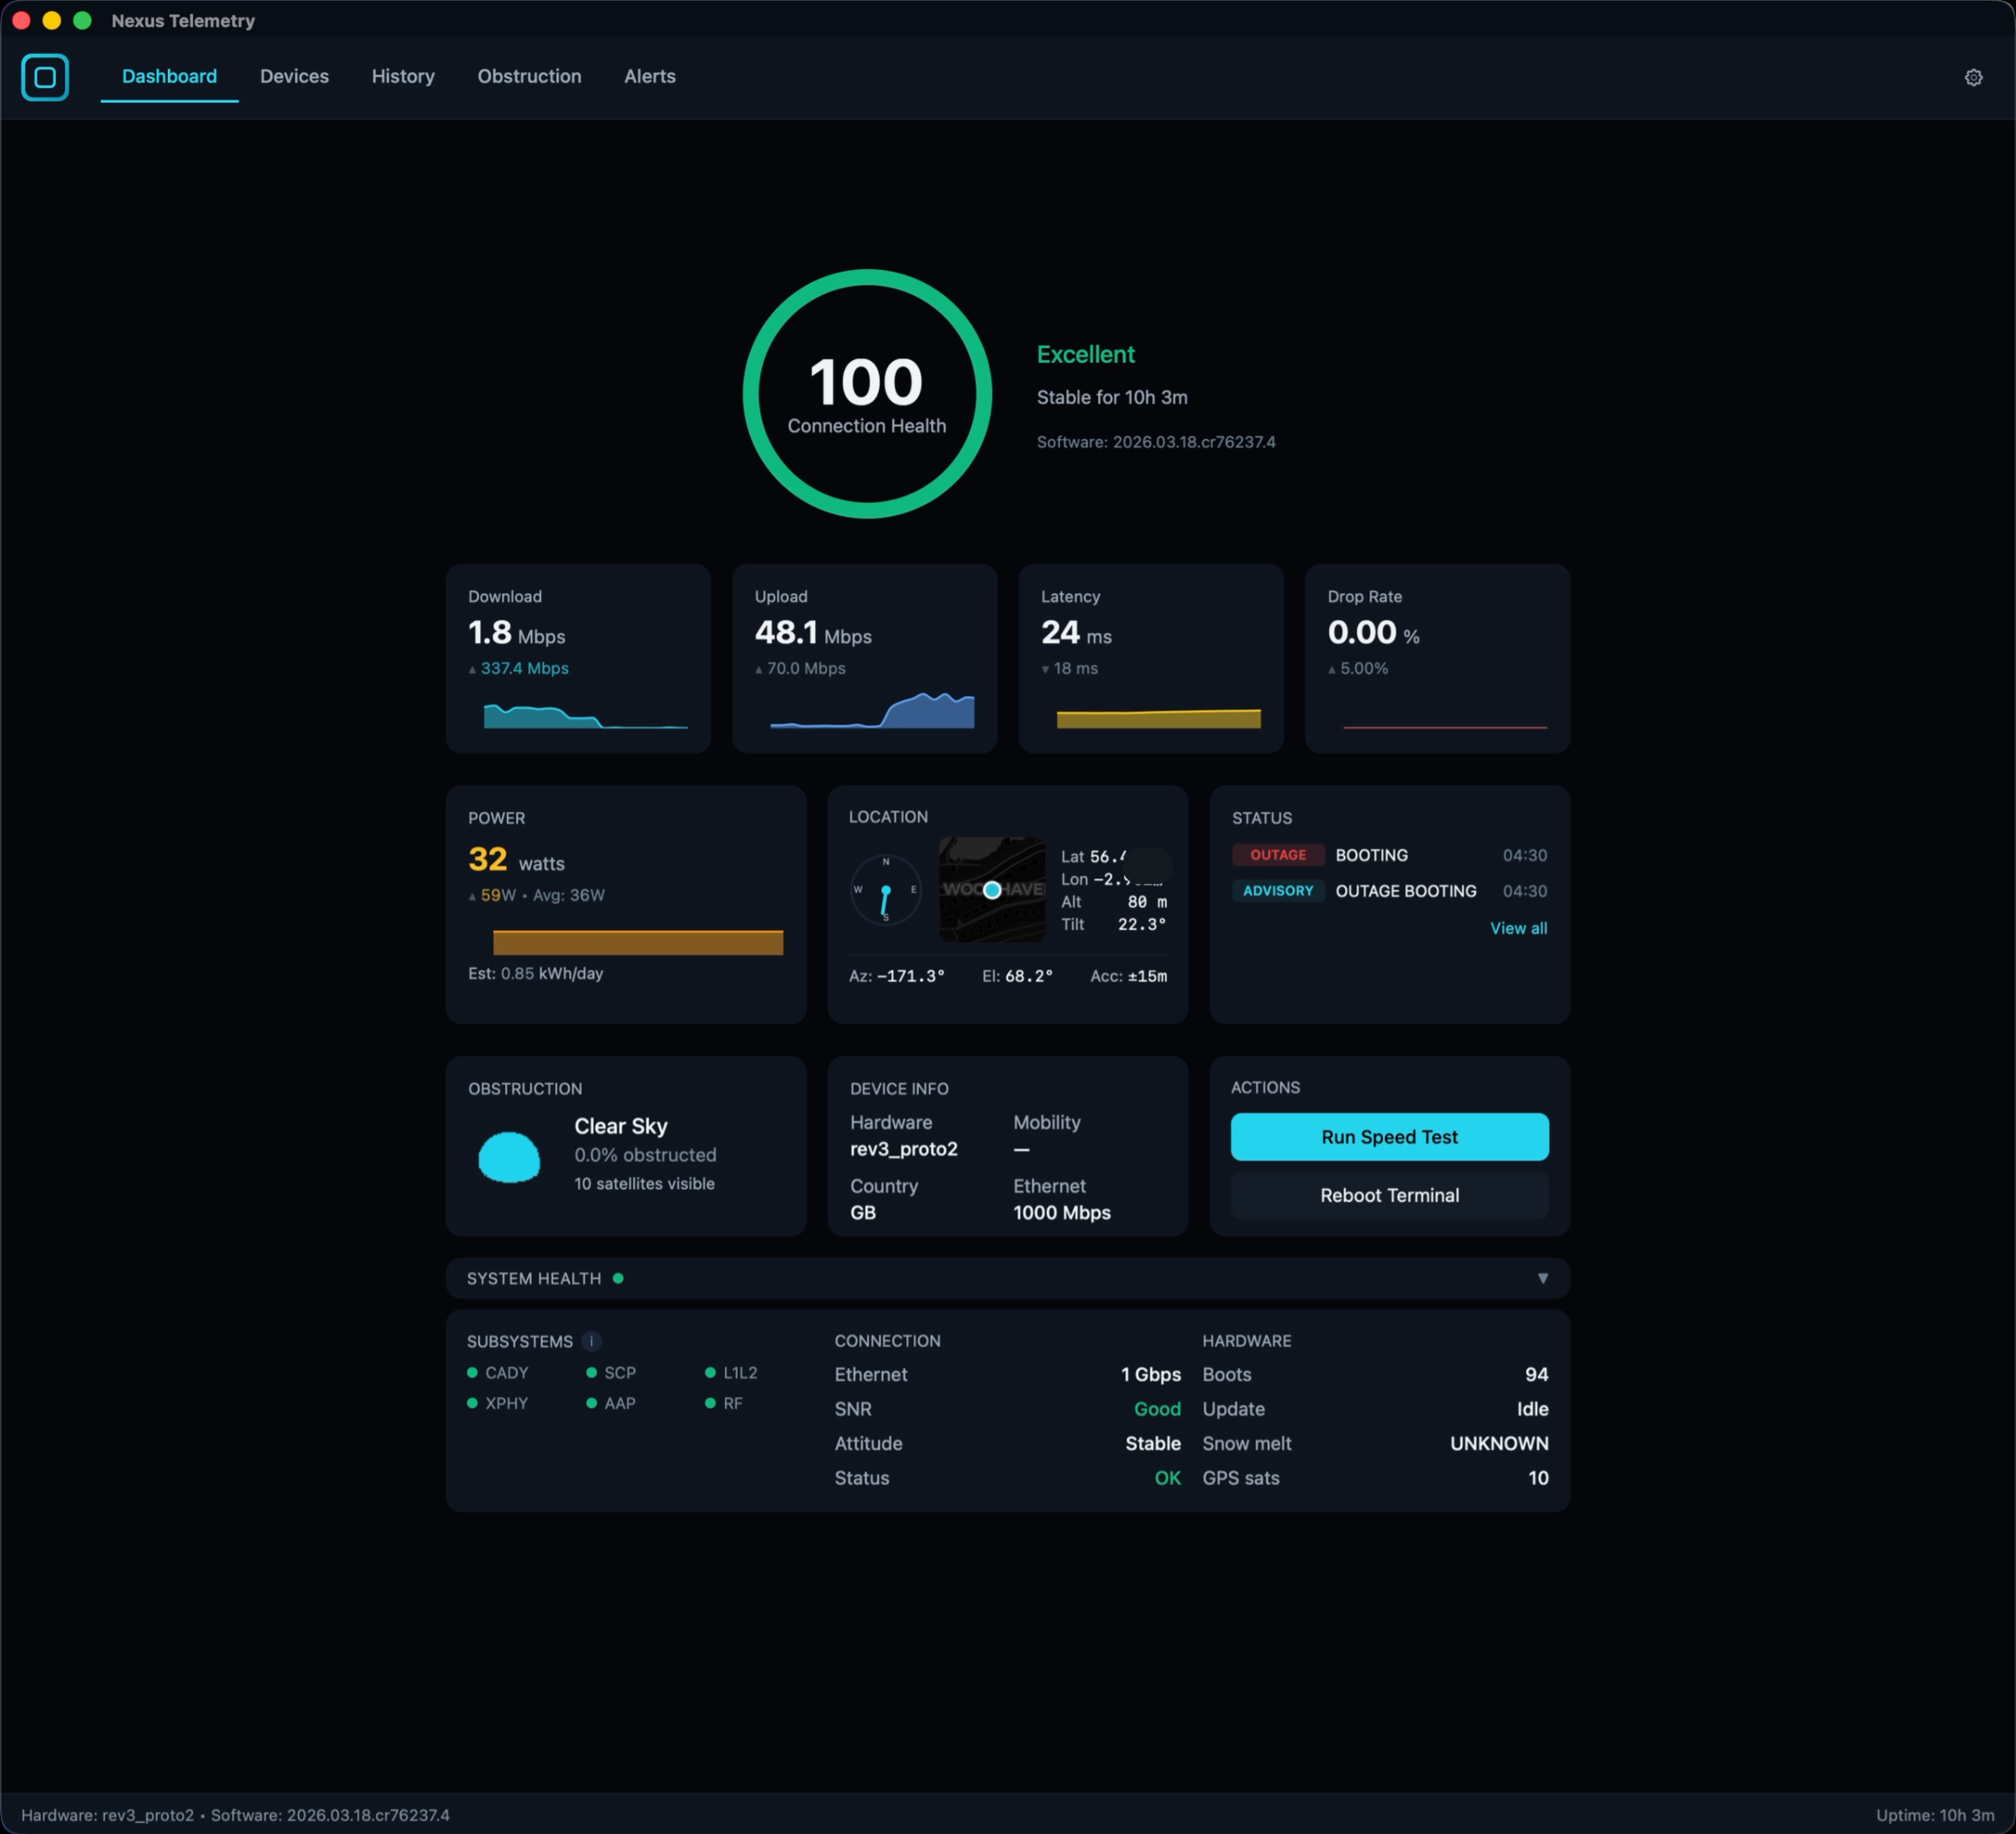2016x1834 pixels.
Task: Click the ADVISORY status badge
Action: pos(1278,891)
